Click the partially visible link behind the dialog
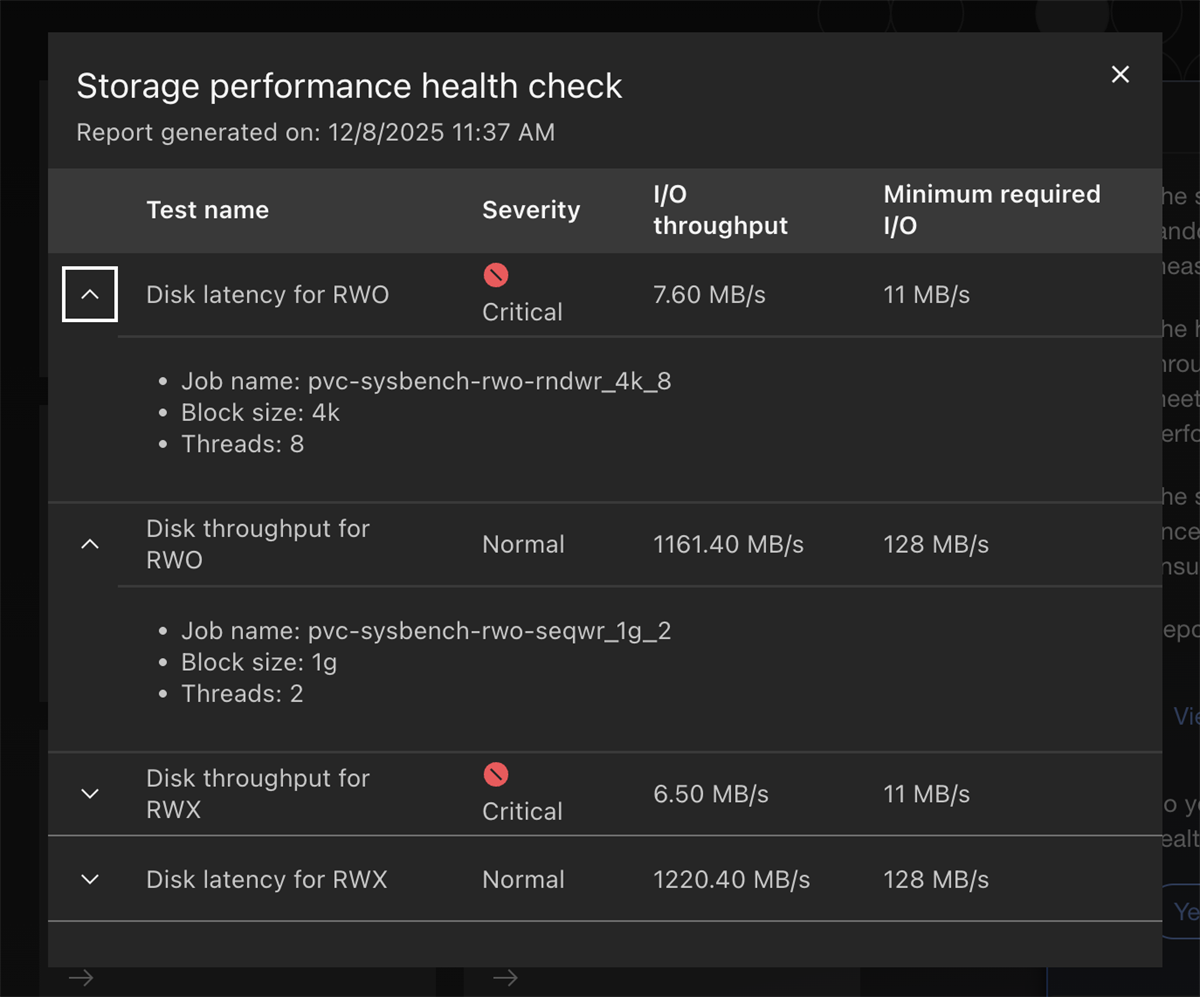This screenshot has height=997, width=1200. coord(1186,716)
